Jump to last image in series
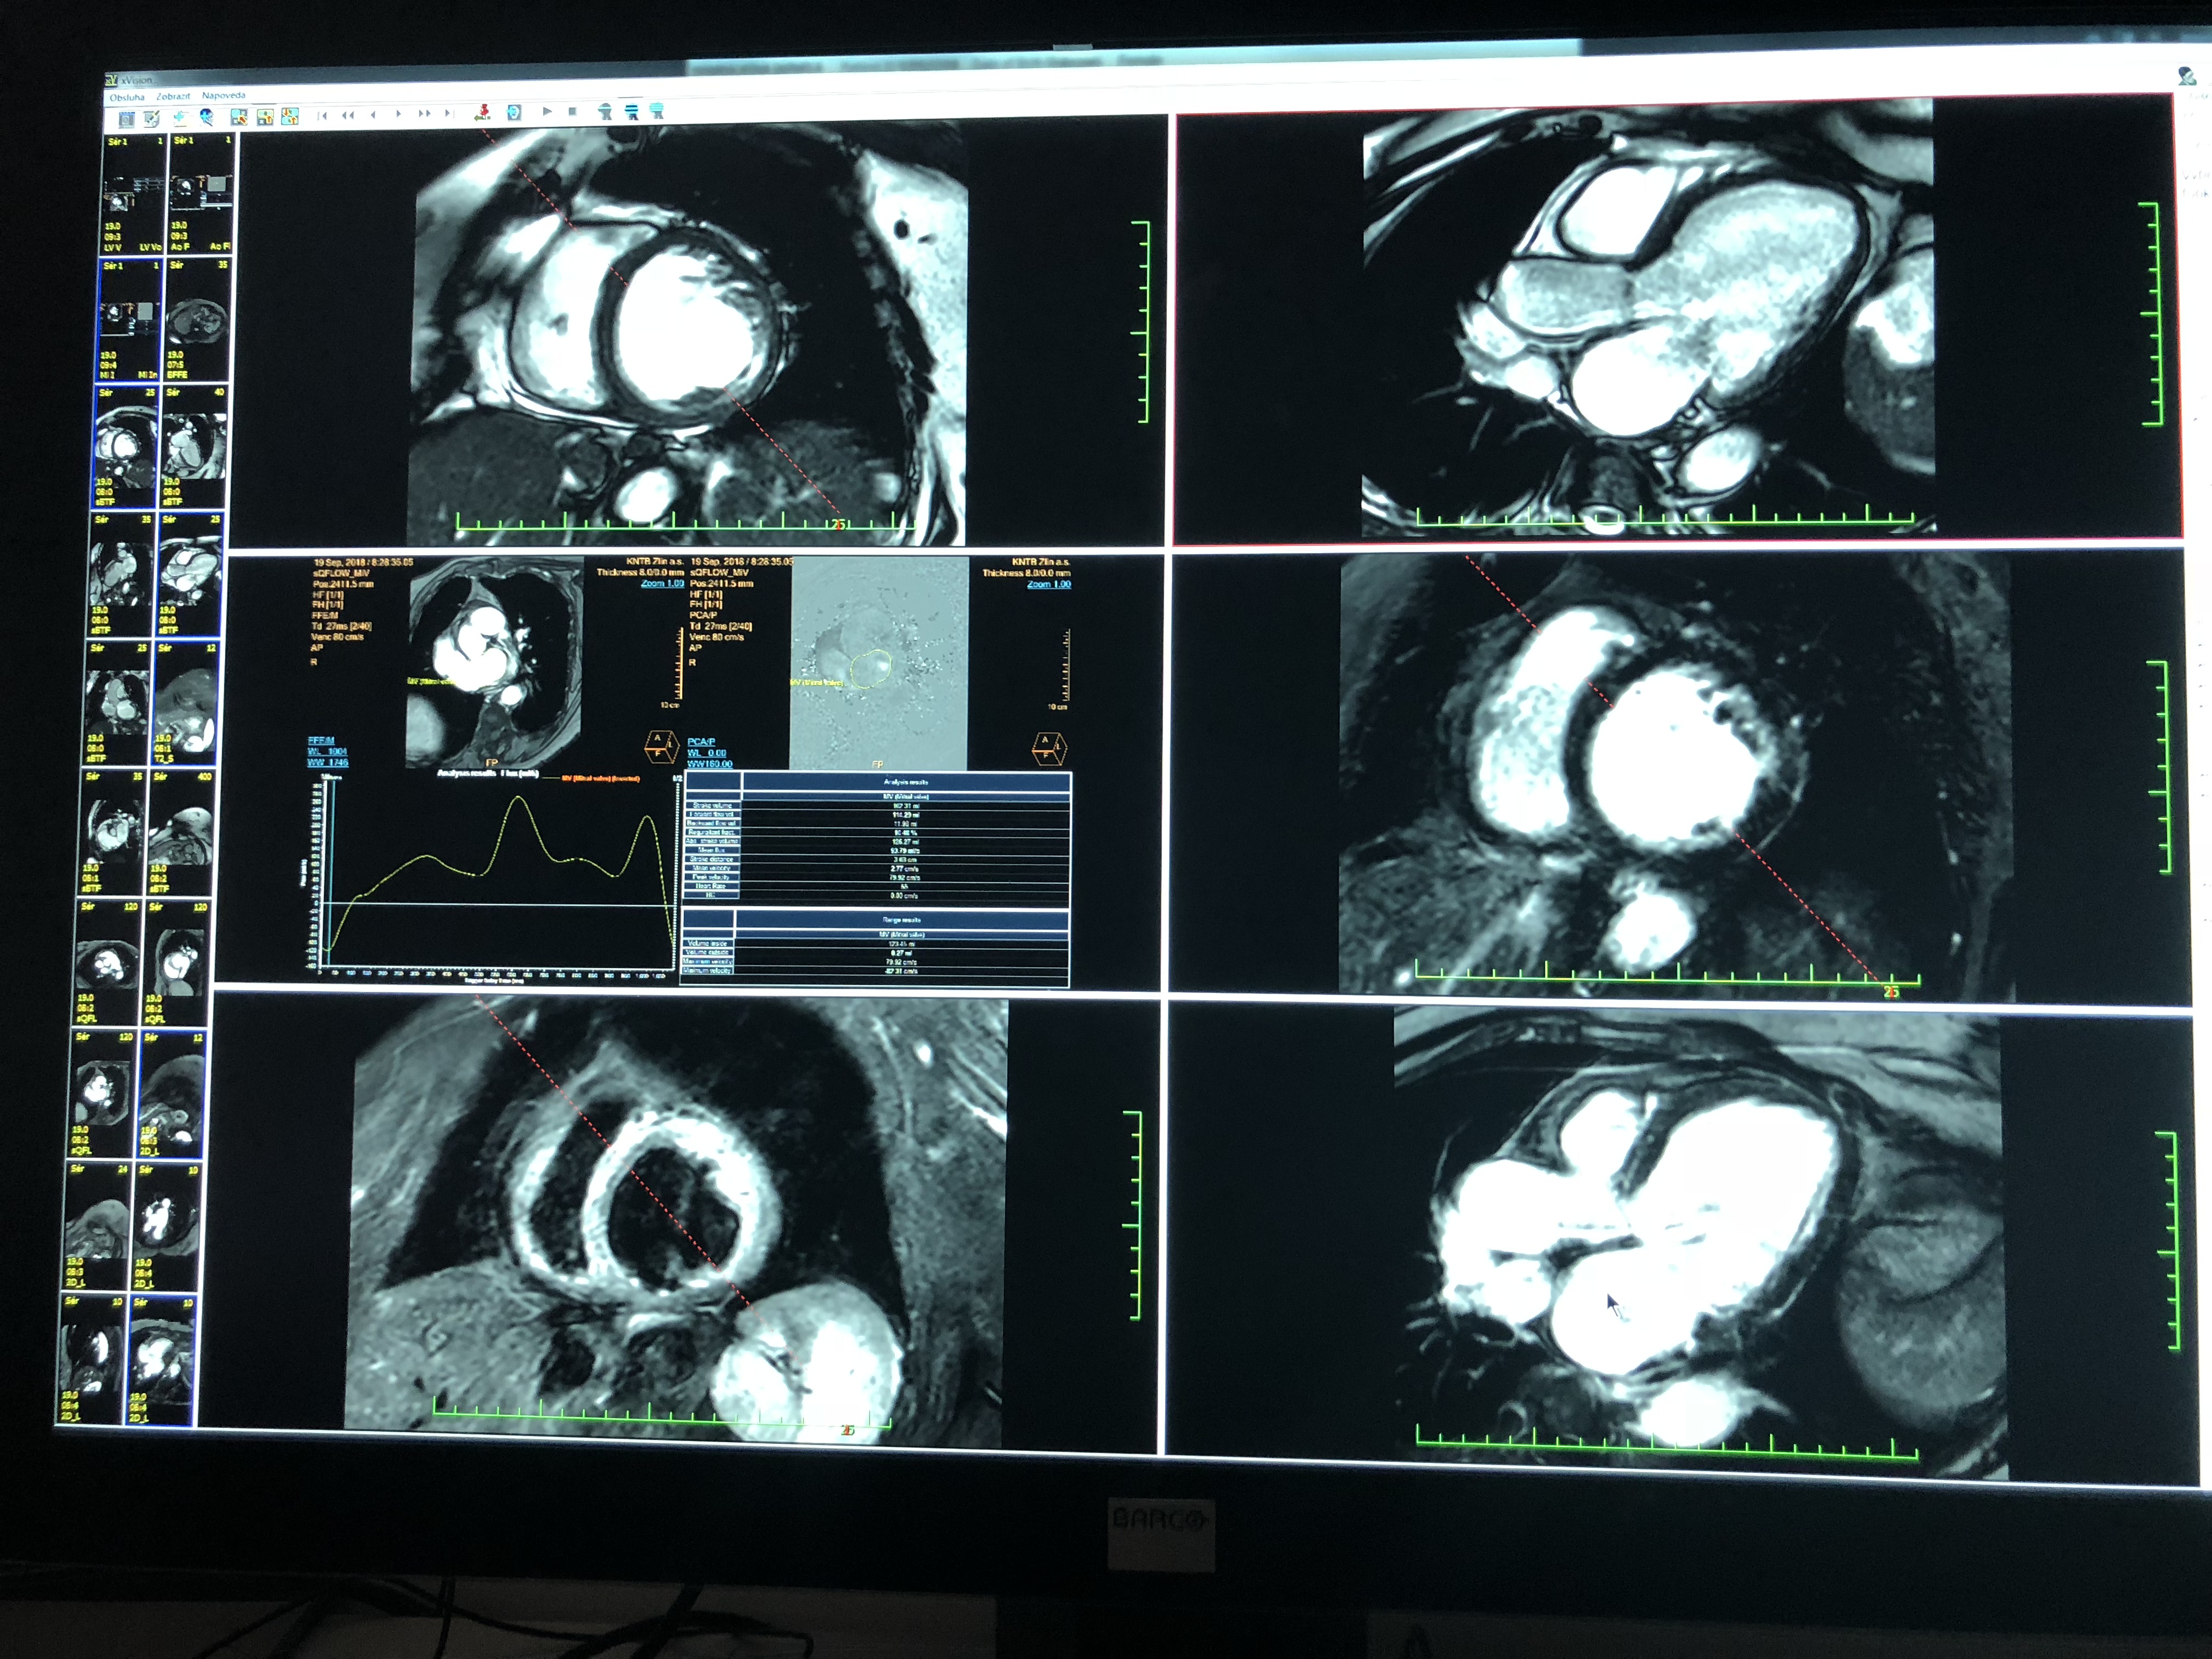The height and width of the screenshot is (1659, 2212). (x=449, y=114)
